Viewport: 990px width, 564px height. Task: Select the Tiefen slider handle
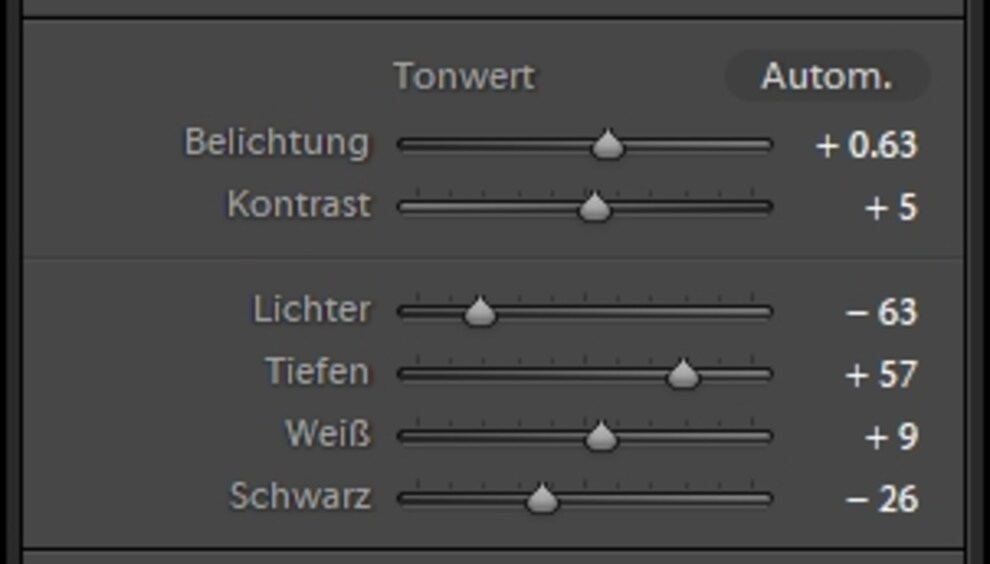click(683, 373)
